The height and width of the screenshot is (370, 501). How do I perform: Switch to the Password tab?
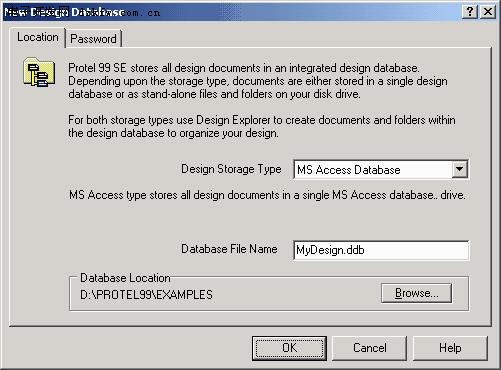[93, 39]
